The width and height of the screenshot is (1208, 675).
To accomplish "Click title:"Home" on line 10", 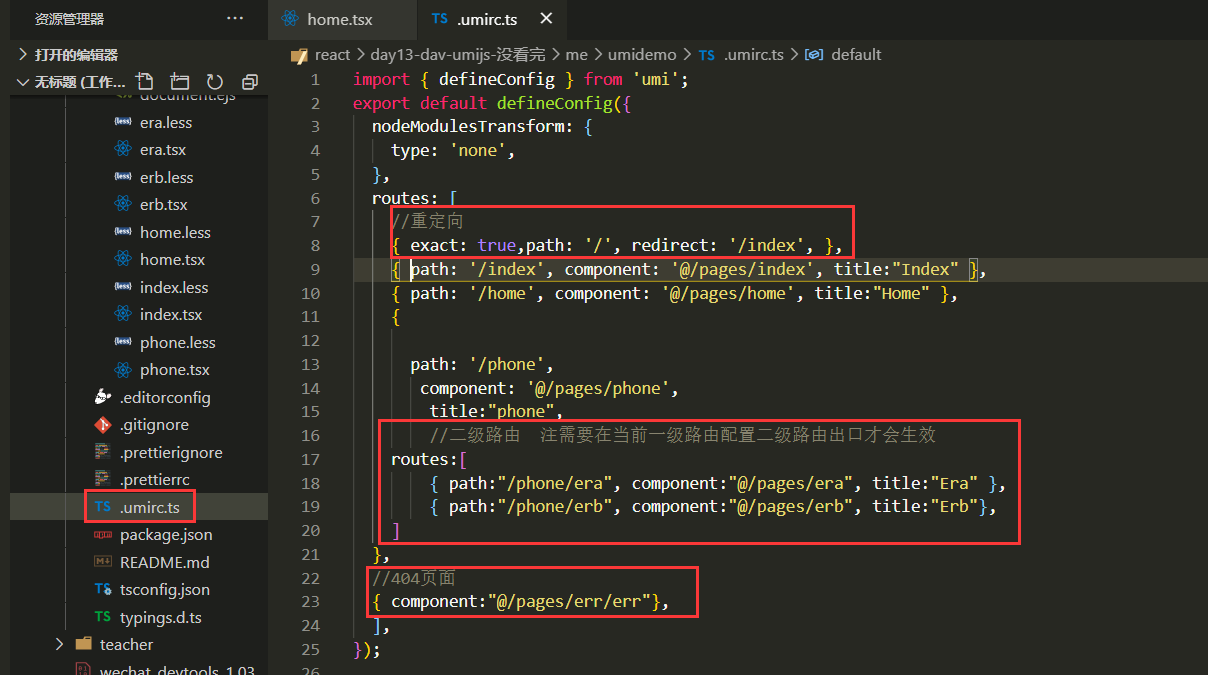I will 872,293.
